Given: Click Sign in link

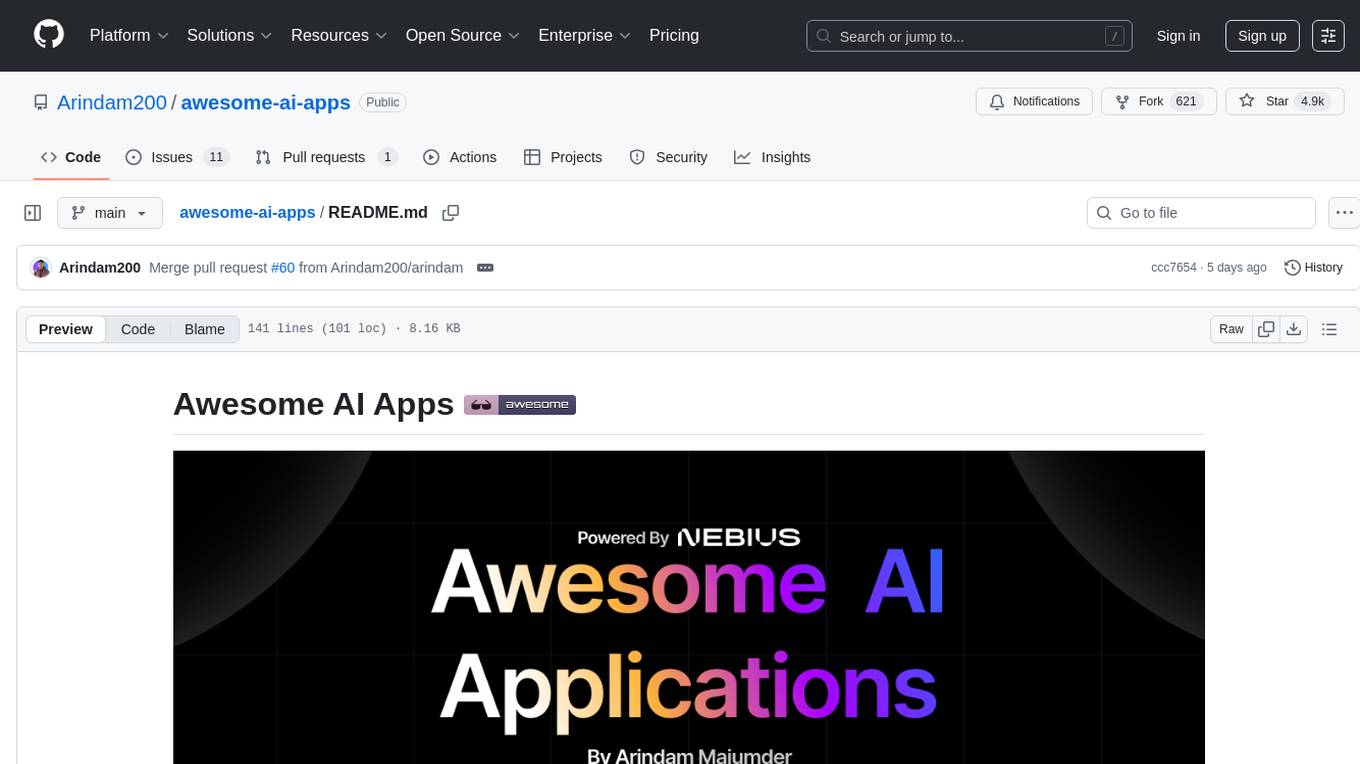Looking at the screenshot, I should pyautogui.click(x=1178, y=36).
